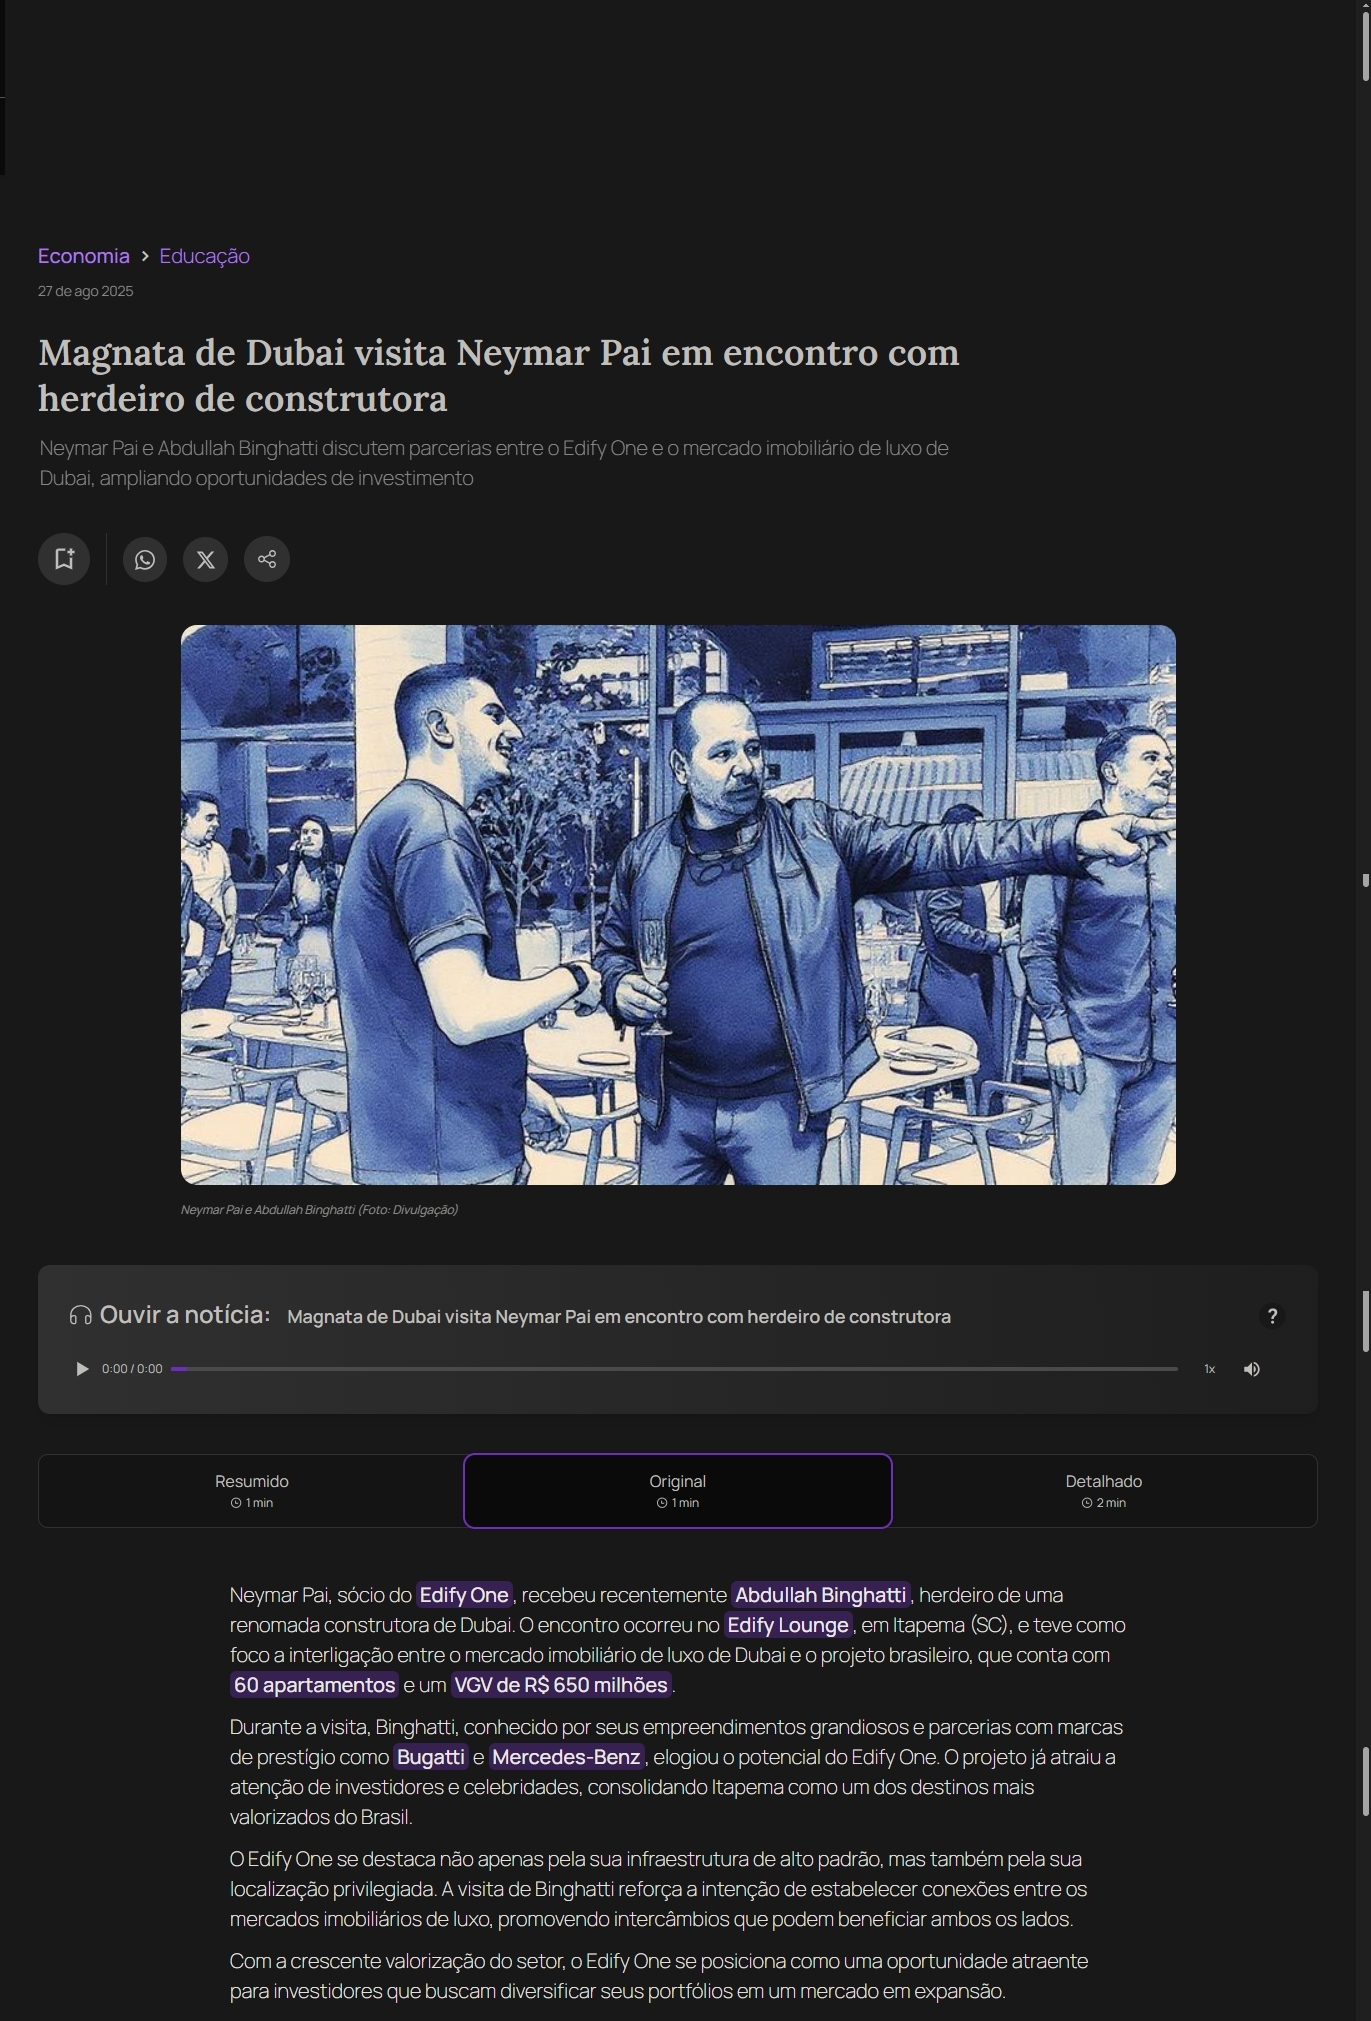Image resolution: width=1371 pixels, height=2021 pixels.
Task: Open the audio help question mark
Action: pyautogui.click(x=1272, y=1316)
